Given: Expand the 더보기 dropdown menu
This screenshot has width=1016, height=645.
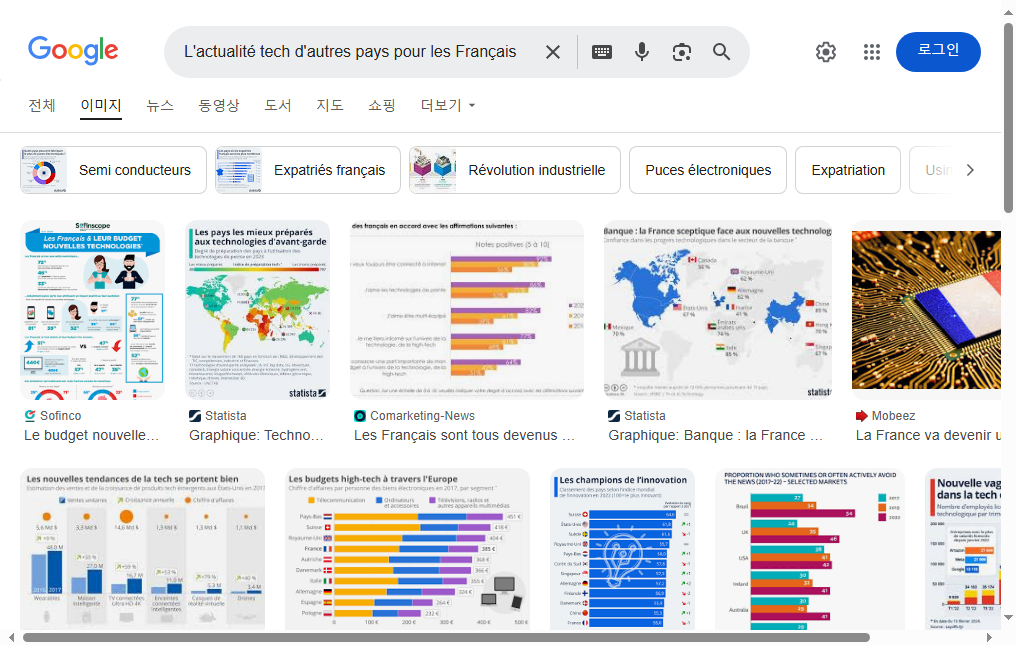Looking at the screenshot, I should pyautogui.click(x=448, y=105).
